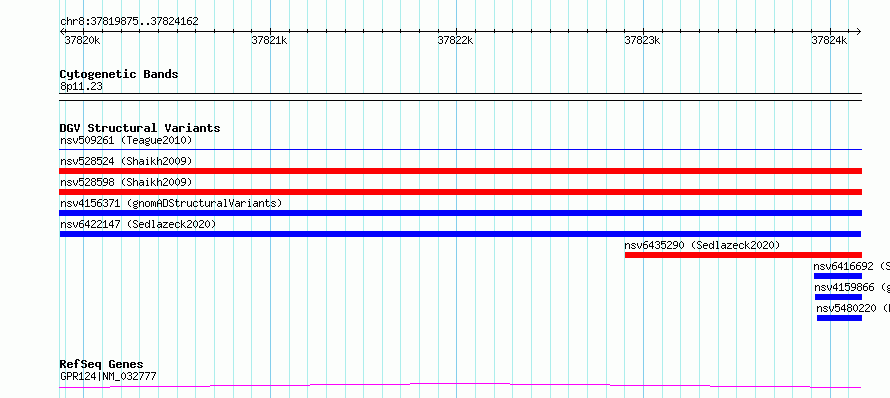
Task: Click the 37822k ruler tick label
Action: pyautogui.click(x=456, y=40)
